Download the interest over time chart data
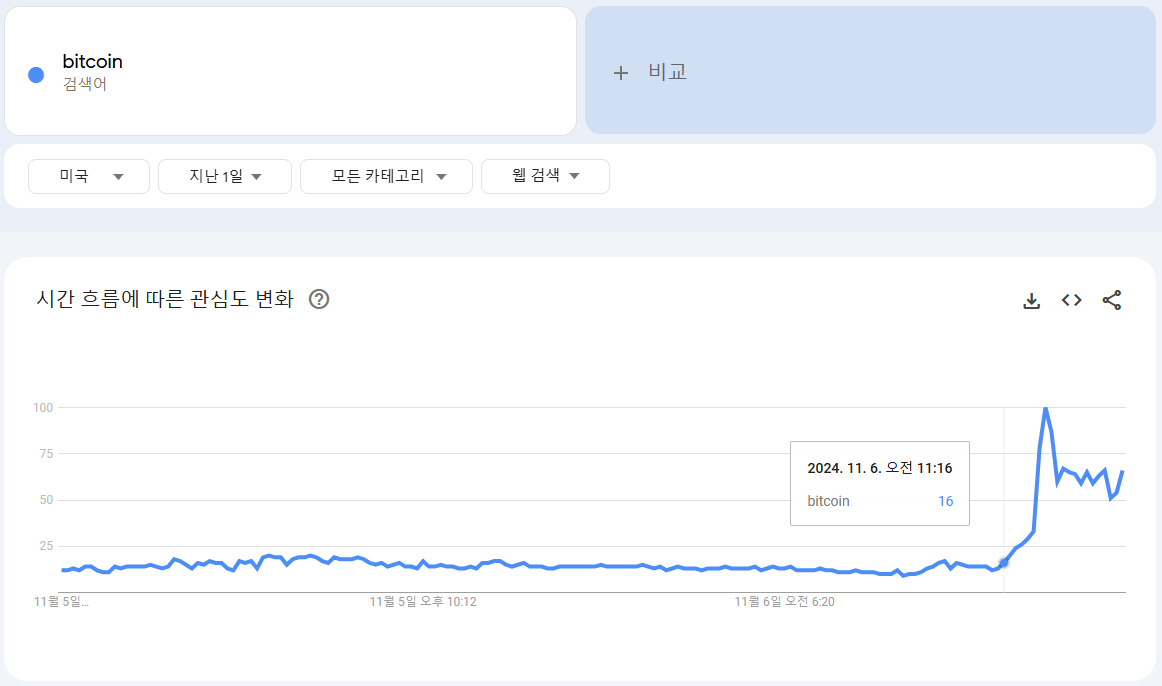1162x686 pixels. (1031, 301)
